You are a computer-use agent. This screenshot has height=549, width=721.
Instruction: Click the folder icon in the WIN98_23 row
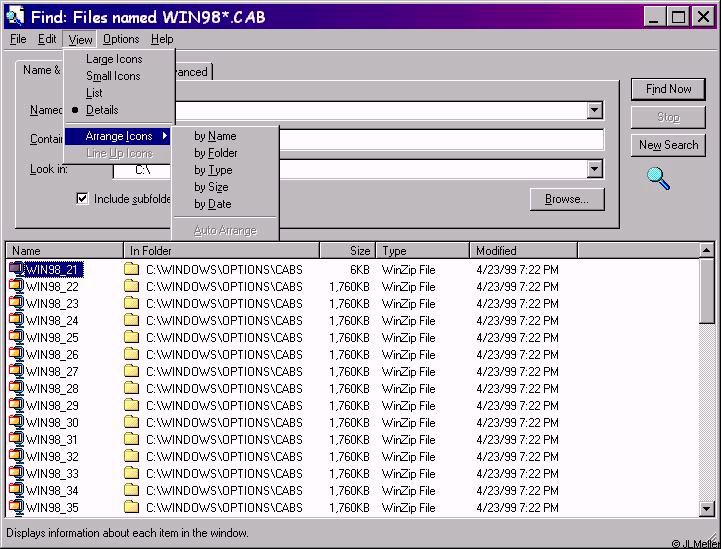point(132,303)
